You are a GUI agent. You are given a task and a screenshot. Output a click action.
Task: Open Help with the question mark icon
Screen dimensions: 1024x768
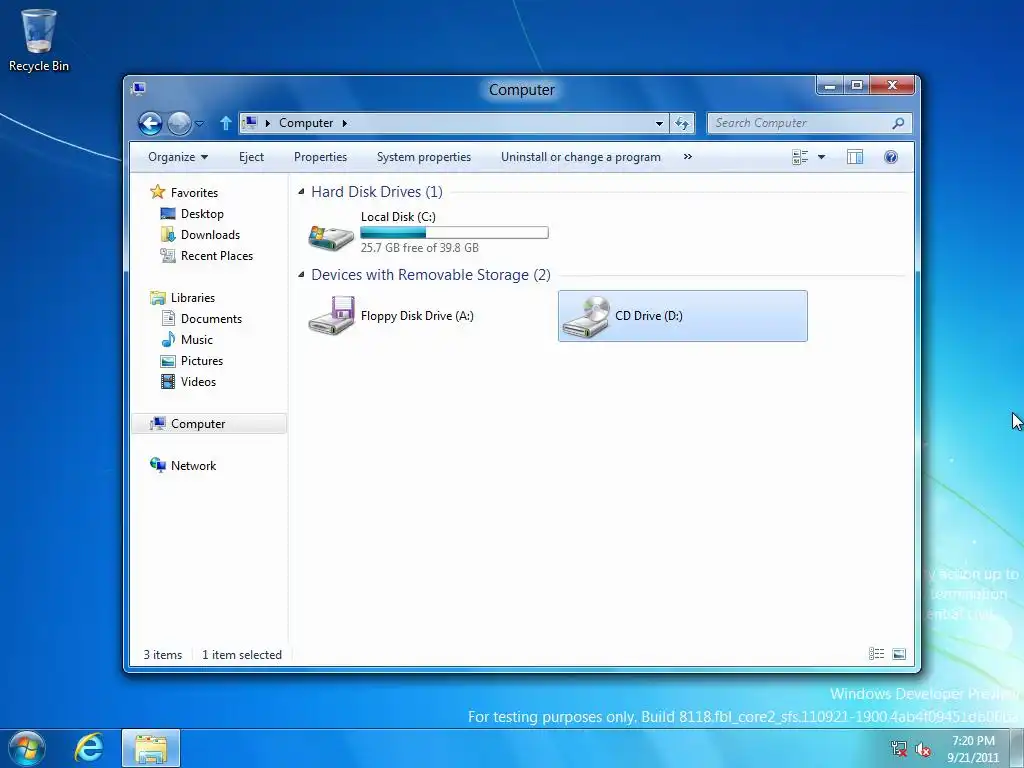pyautogui.click(x=891, y=157)
